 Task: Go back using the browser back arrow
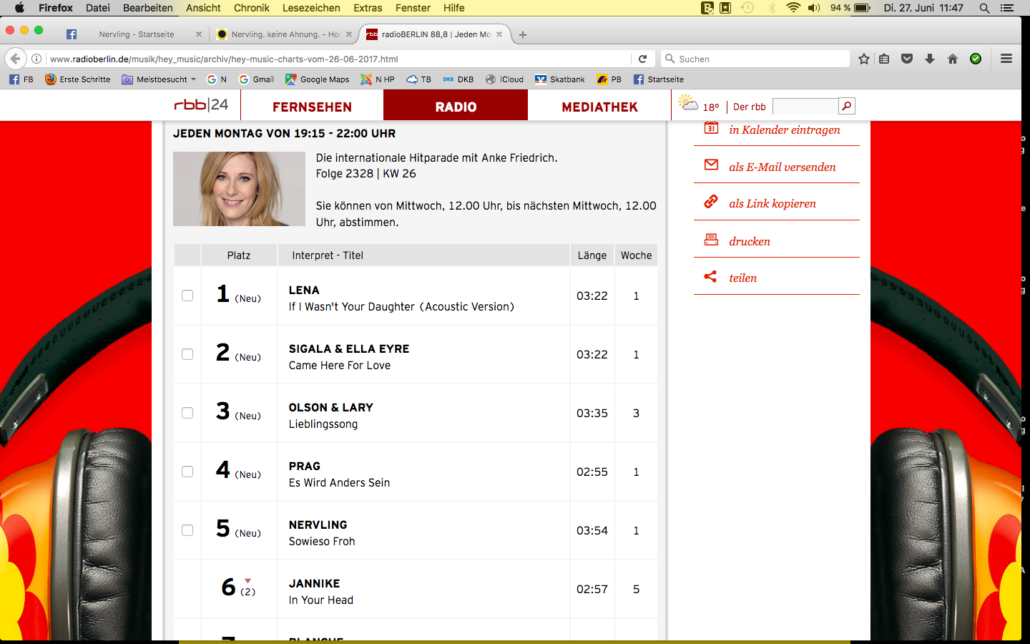tap(15, 58)
